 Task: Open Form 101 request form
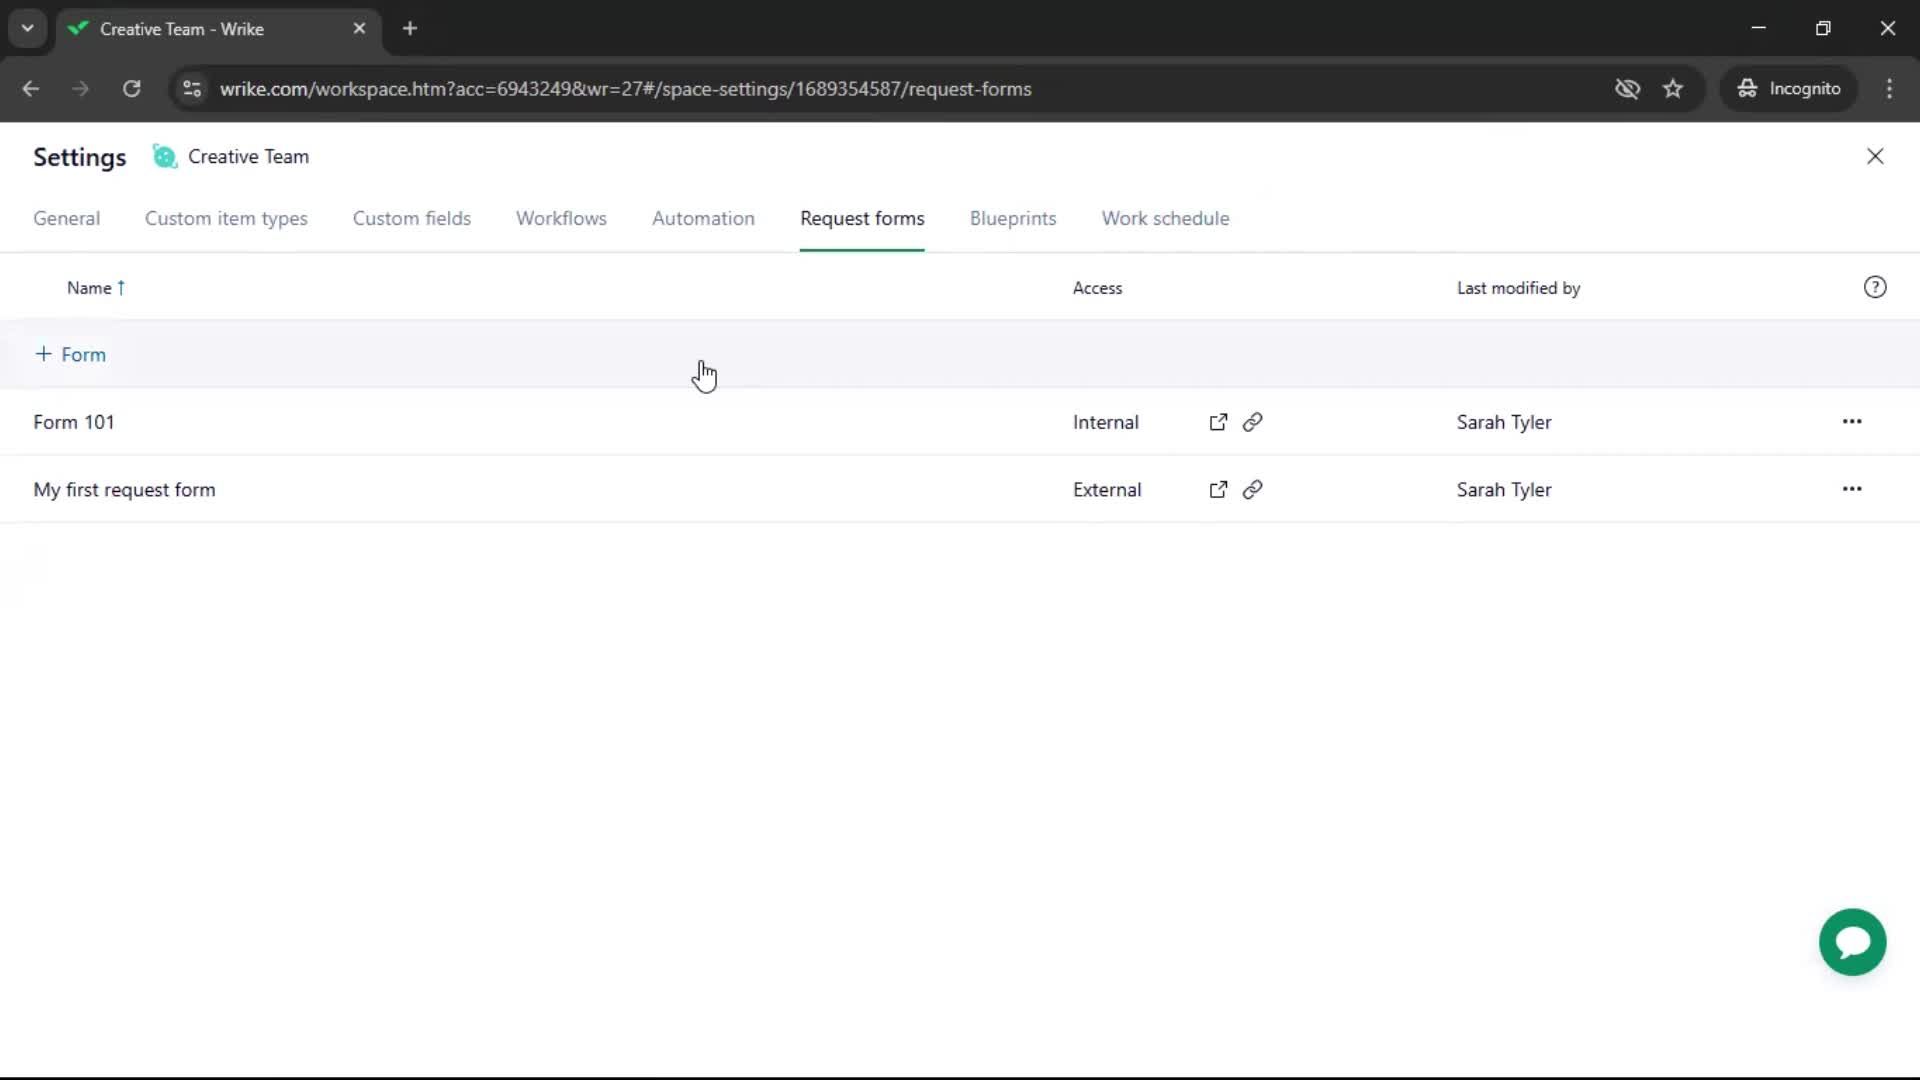74,422
